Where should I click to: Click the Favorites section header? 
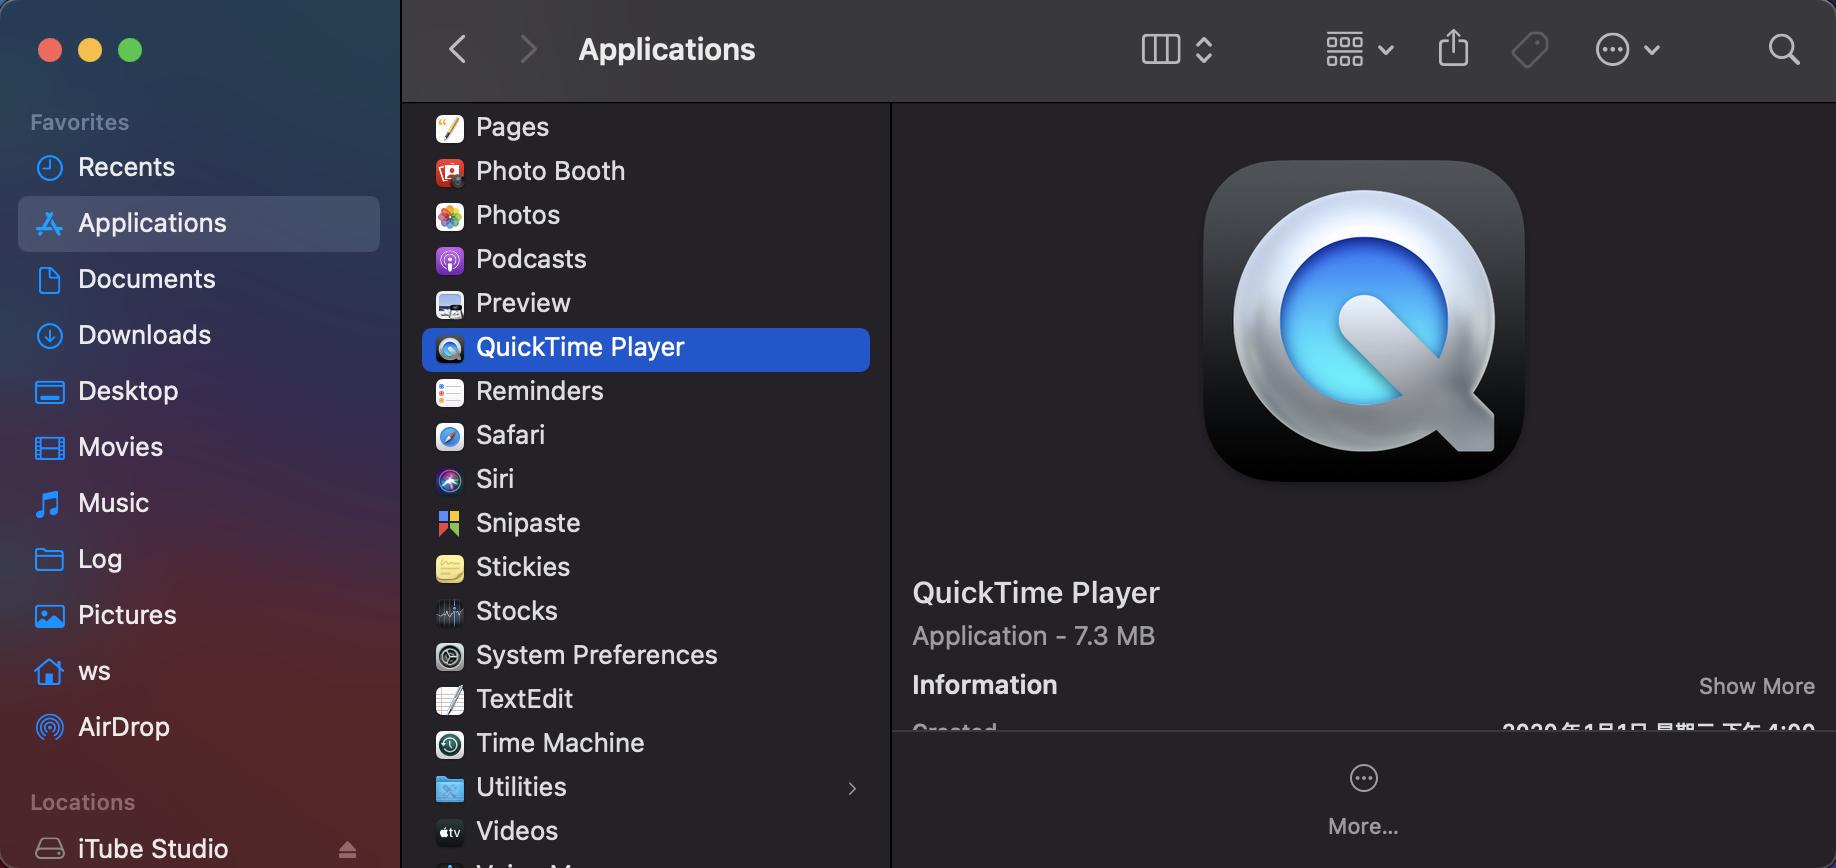(79, 122)
